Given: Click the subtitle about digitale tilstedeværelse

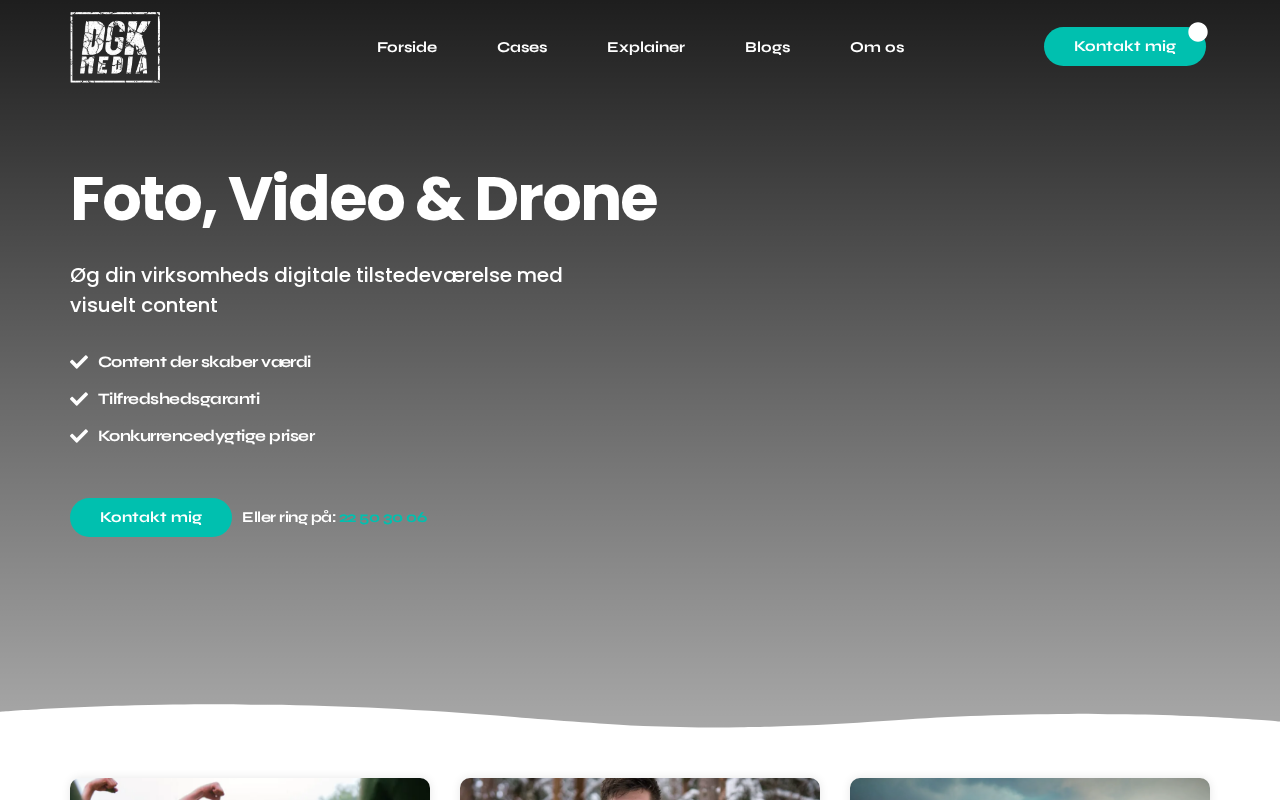Looking at the screenshot, I should (x=316, y=290).
